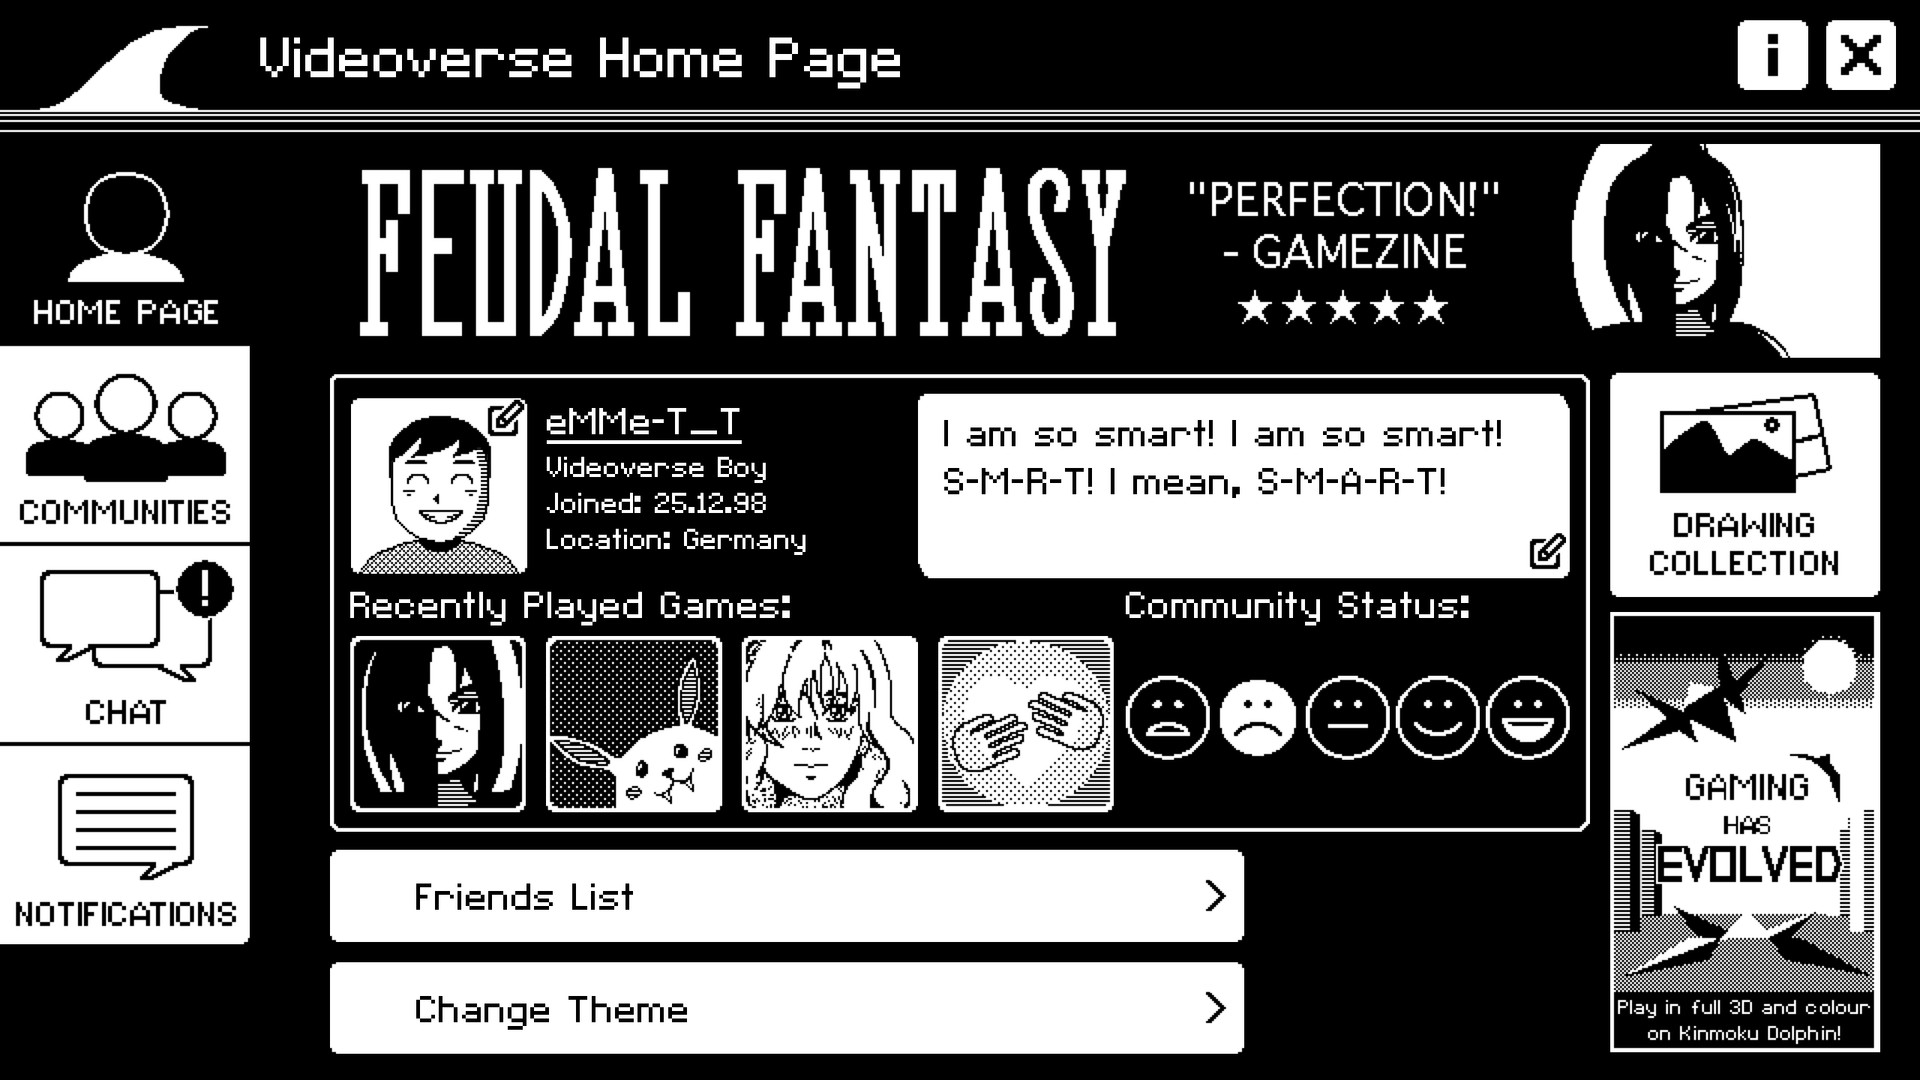Click the Pikachu-style game thumbnail
1920x1080 pixels.
[x=633, y=723]
